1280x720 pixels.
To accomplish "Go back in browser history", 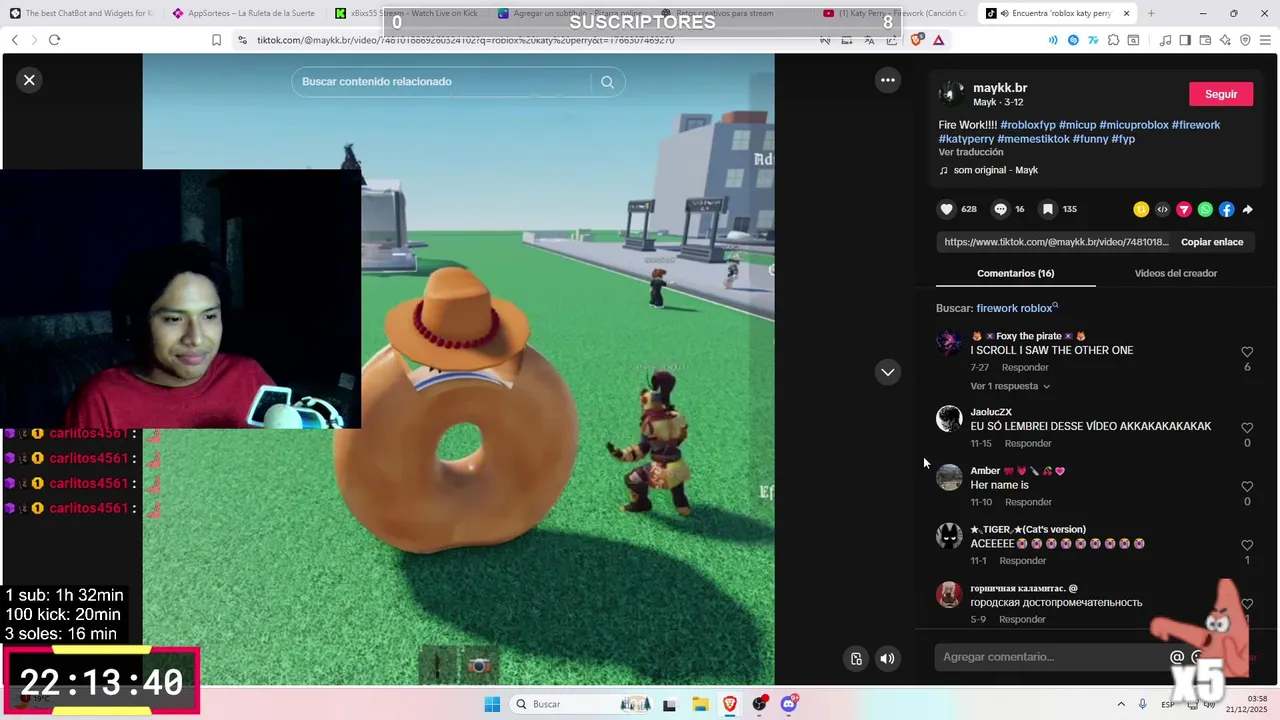I will (14, 40).
